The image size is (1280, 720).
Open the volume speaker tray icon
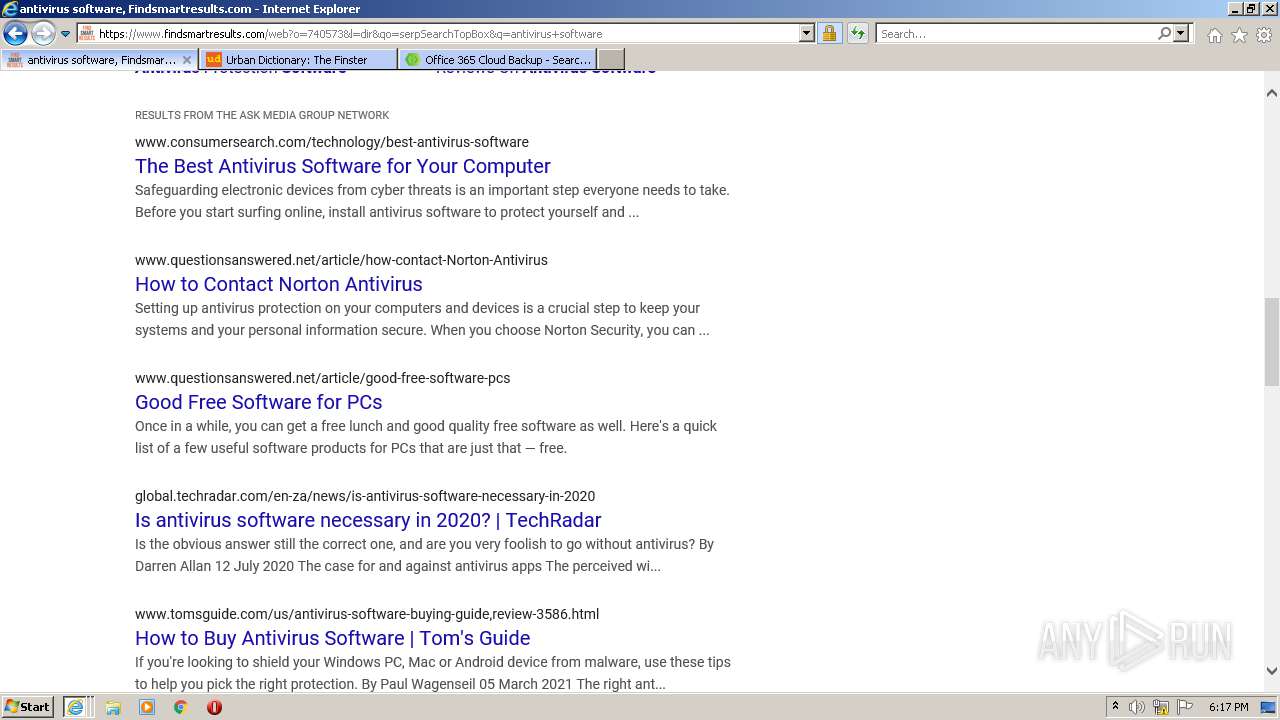click(1137, 707)
